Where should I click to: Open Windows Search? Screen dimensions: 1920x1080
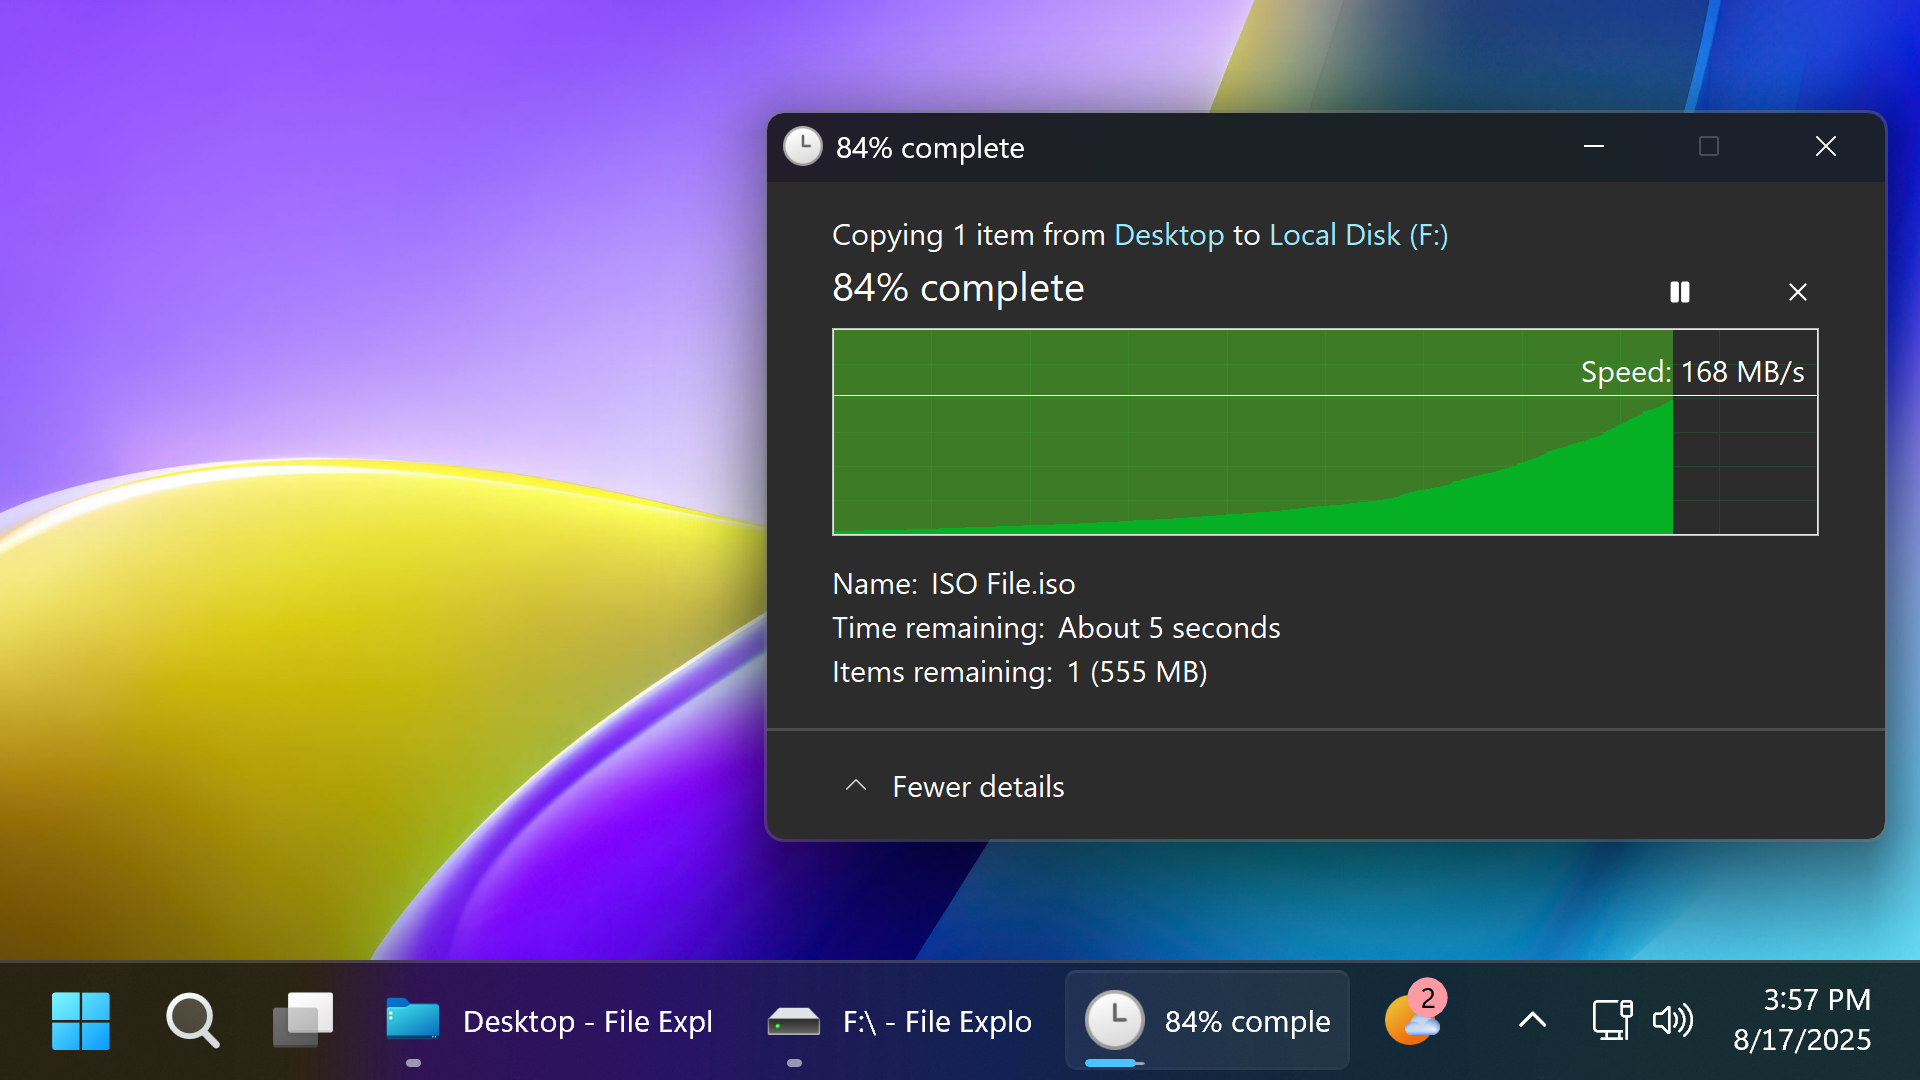192,1021
